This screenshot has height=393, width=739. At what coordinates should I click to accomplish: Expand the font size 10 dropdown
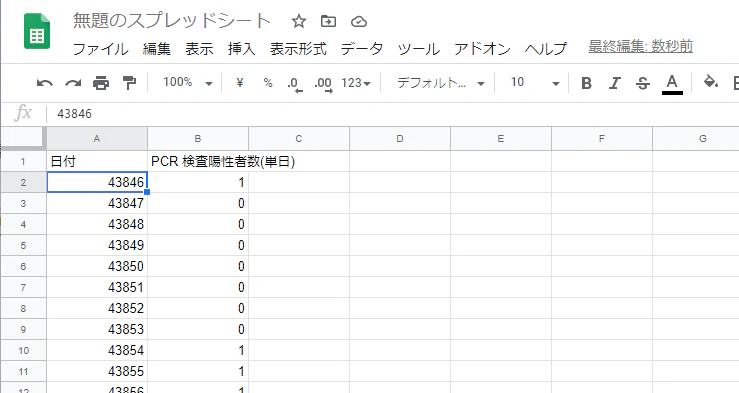tap(535, 83)
